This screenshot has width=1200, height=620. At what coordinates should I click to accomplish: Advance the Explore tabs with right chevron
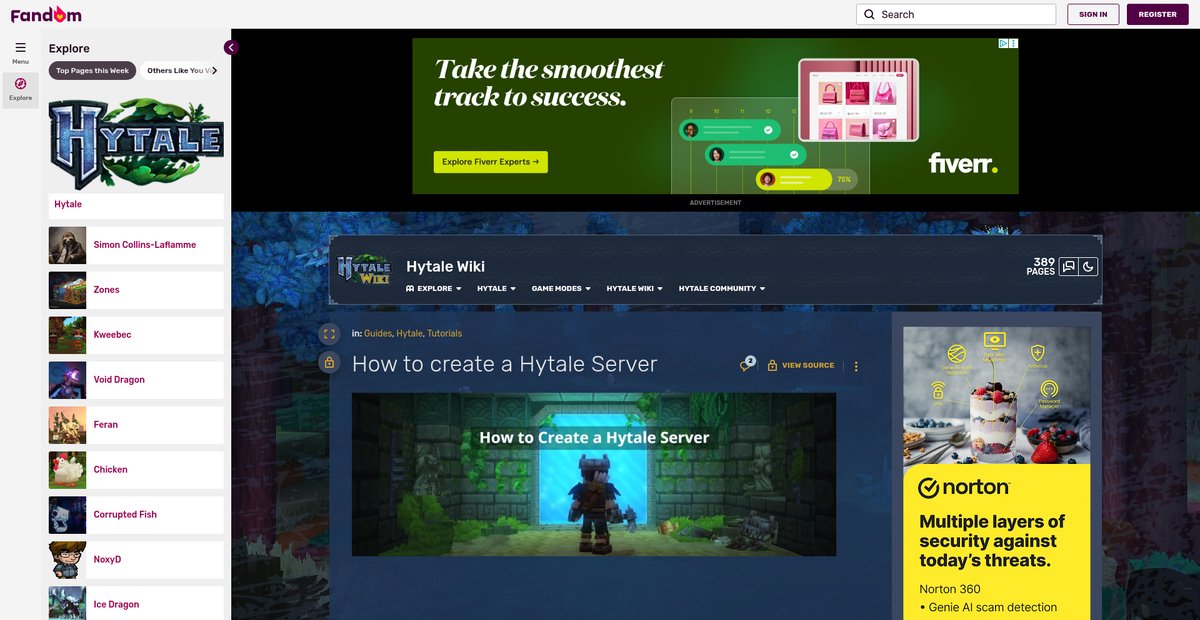pyautogui.click(x=214, y=71)
